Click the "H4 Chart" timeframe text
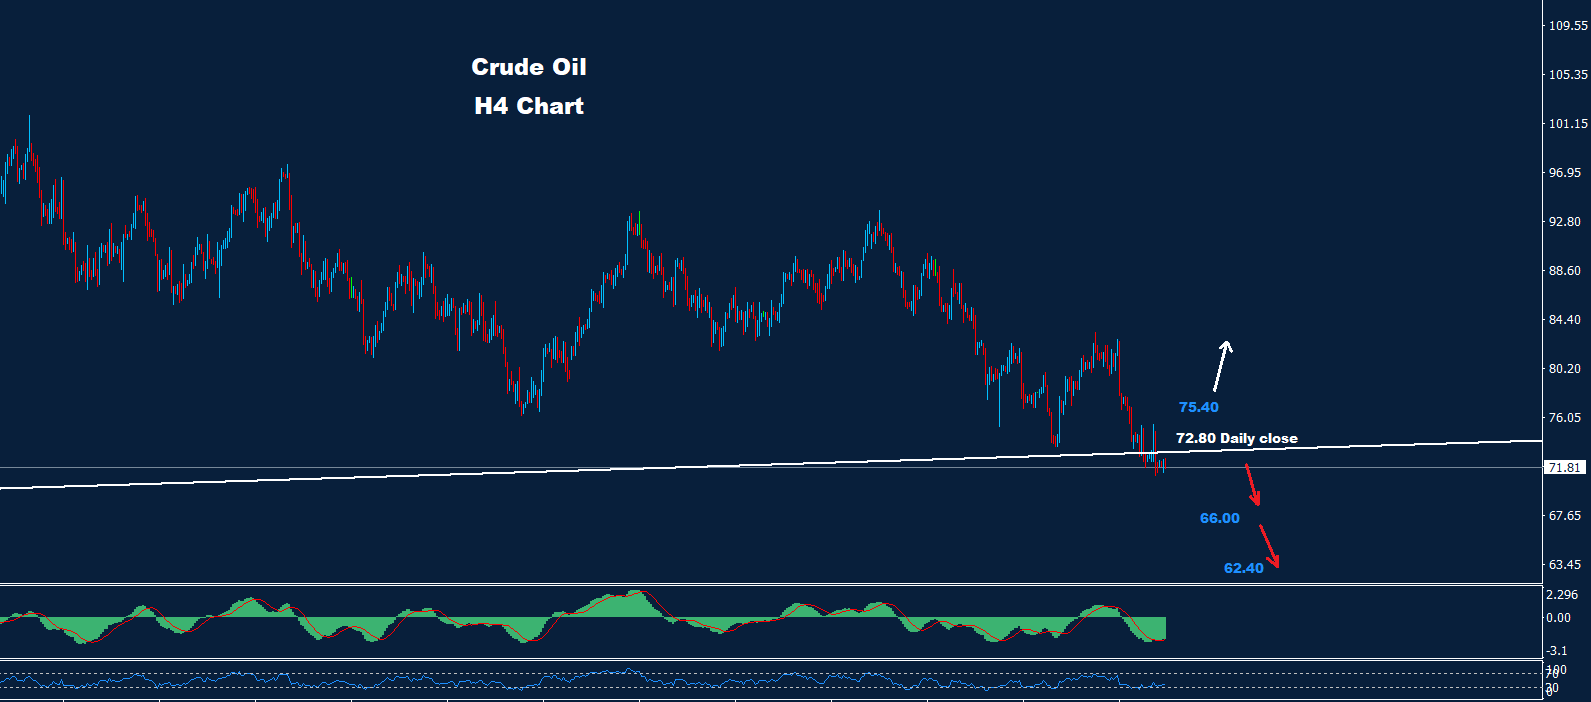This screenshot has width=1591, height=702. 529,106
